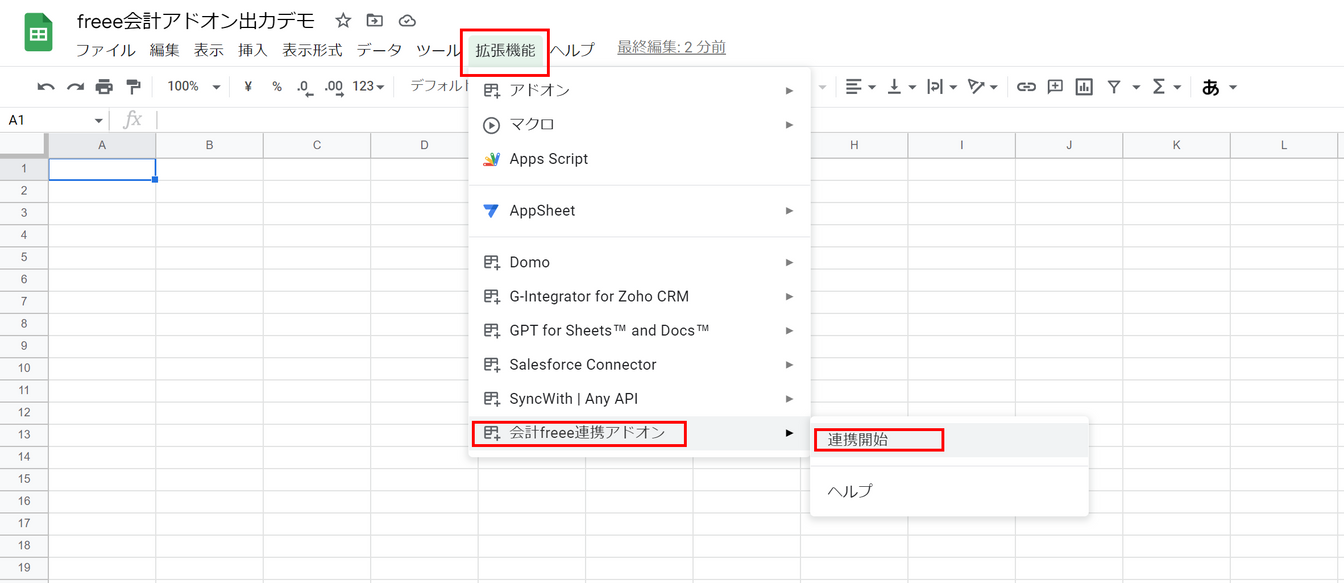Open the vertical align dropdown
The height and width of the screenshot is (583, 1344).
point(901,87)
